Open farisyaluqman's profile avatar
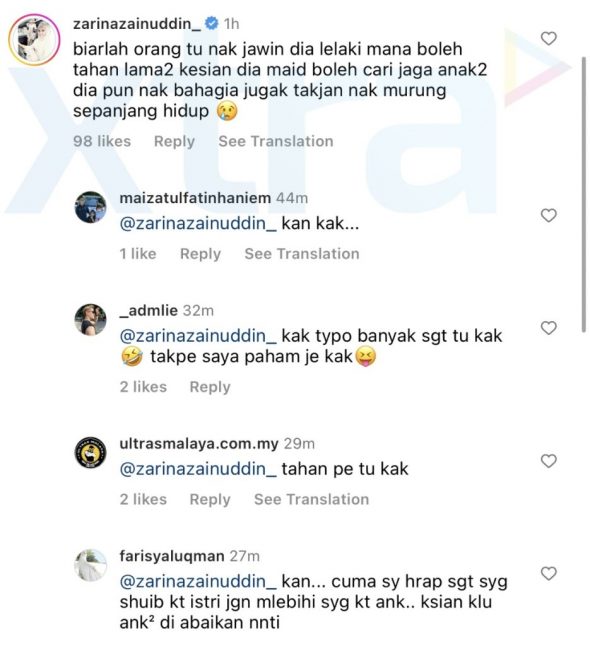The height and width of the screenshot is (646, 590). coord(91,565)
